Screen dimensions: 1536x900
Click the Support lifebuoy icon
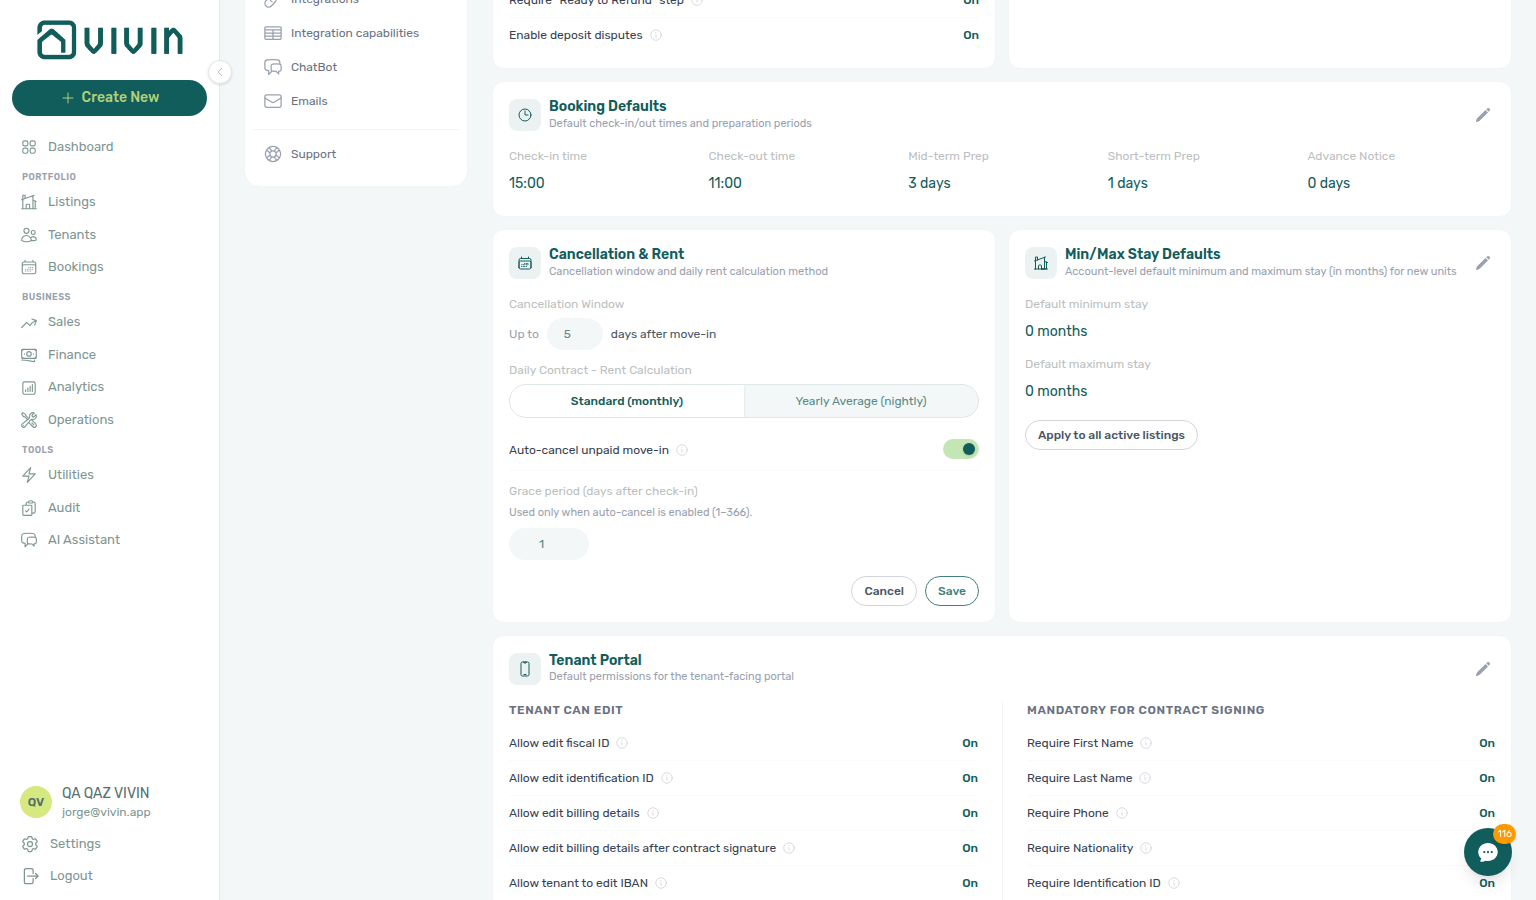coord(273,154)
